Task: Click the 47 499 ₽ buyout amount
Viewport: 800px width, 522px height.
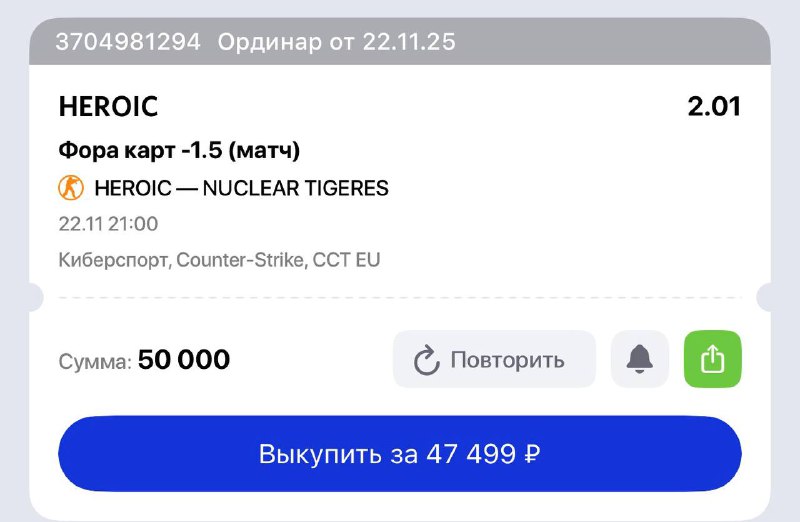Action: [x=483, y=454]
